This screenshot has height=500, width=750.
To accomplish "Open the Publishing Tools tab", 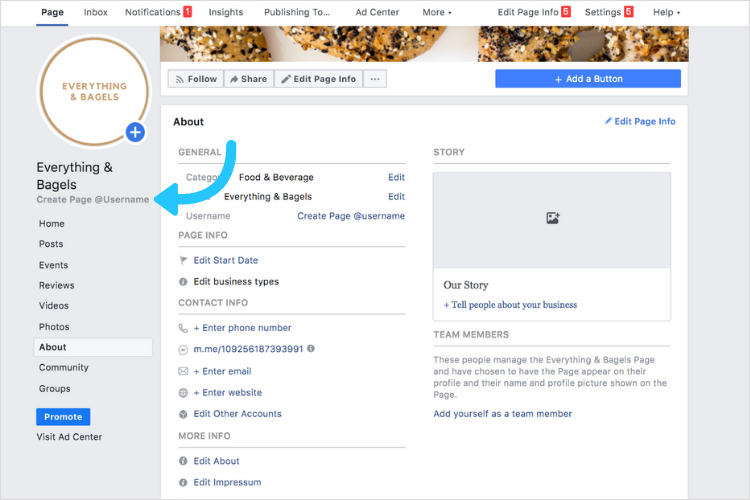I will click(297, 12).
